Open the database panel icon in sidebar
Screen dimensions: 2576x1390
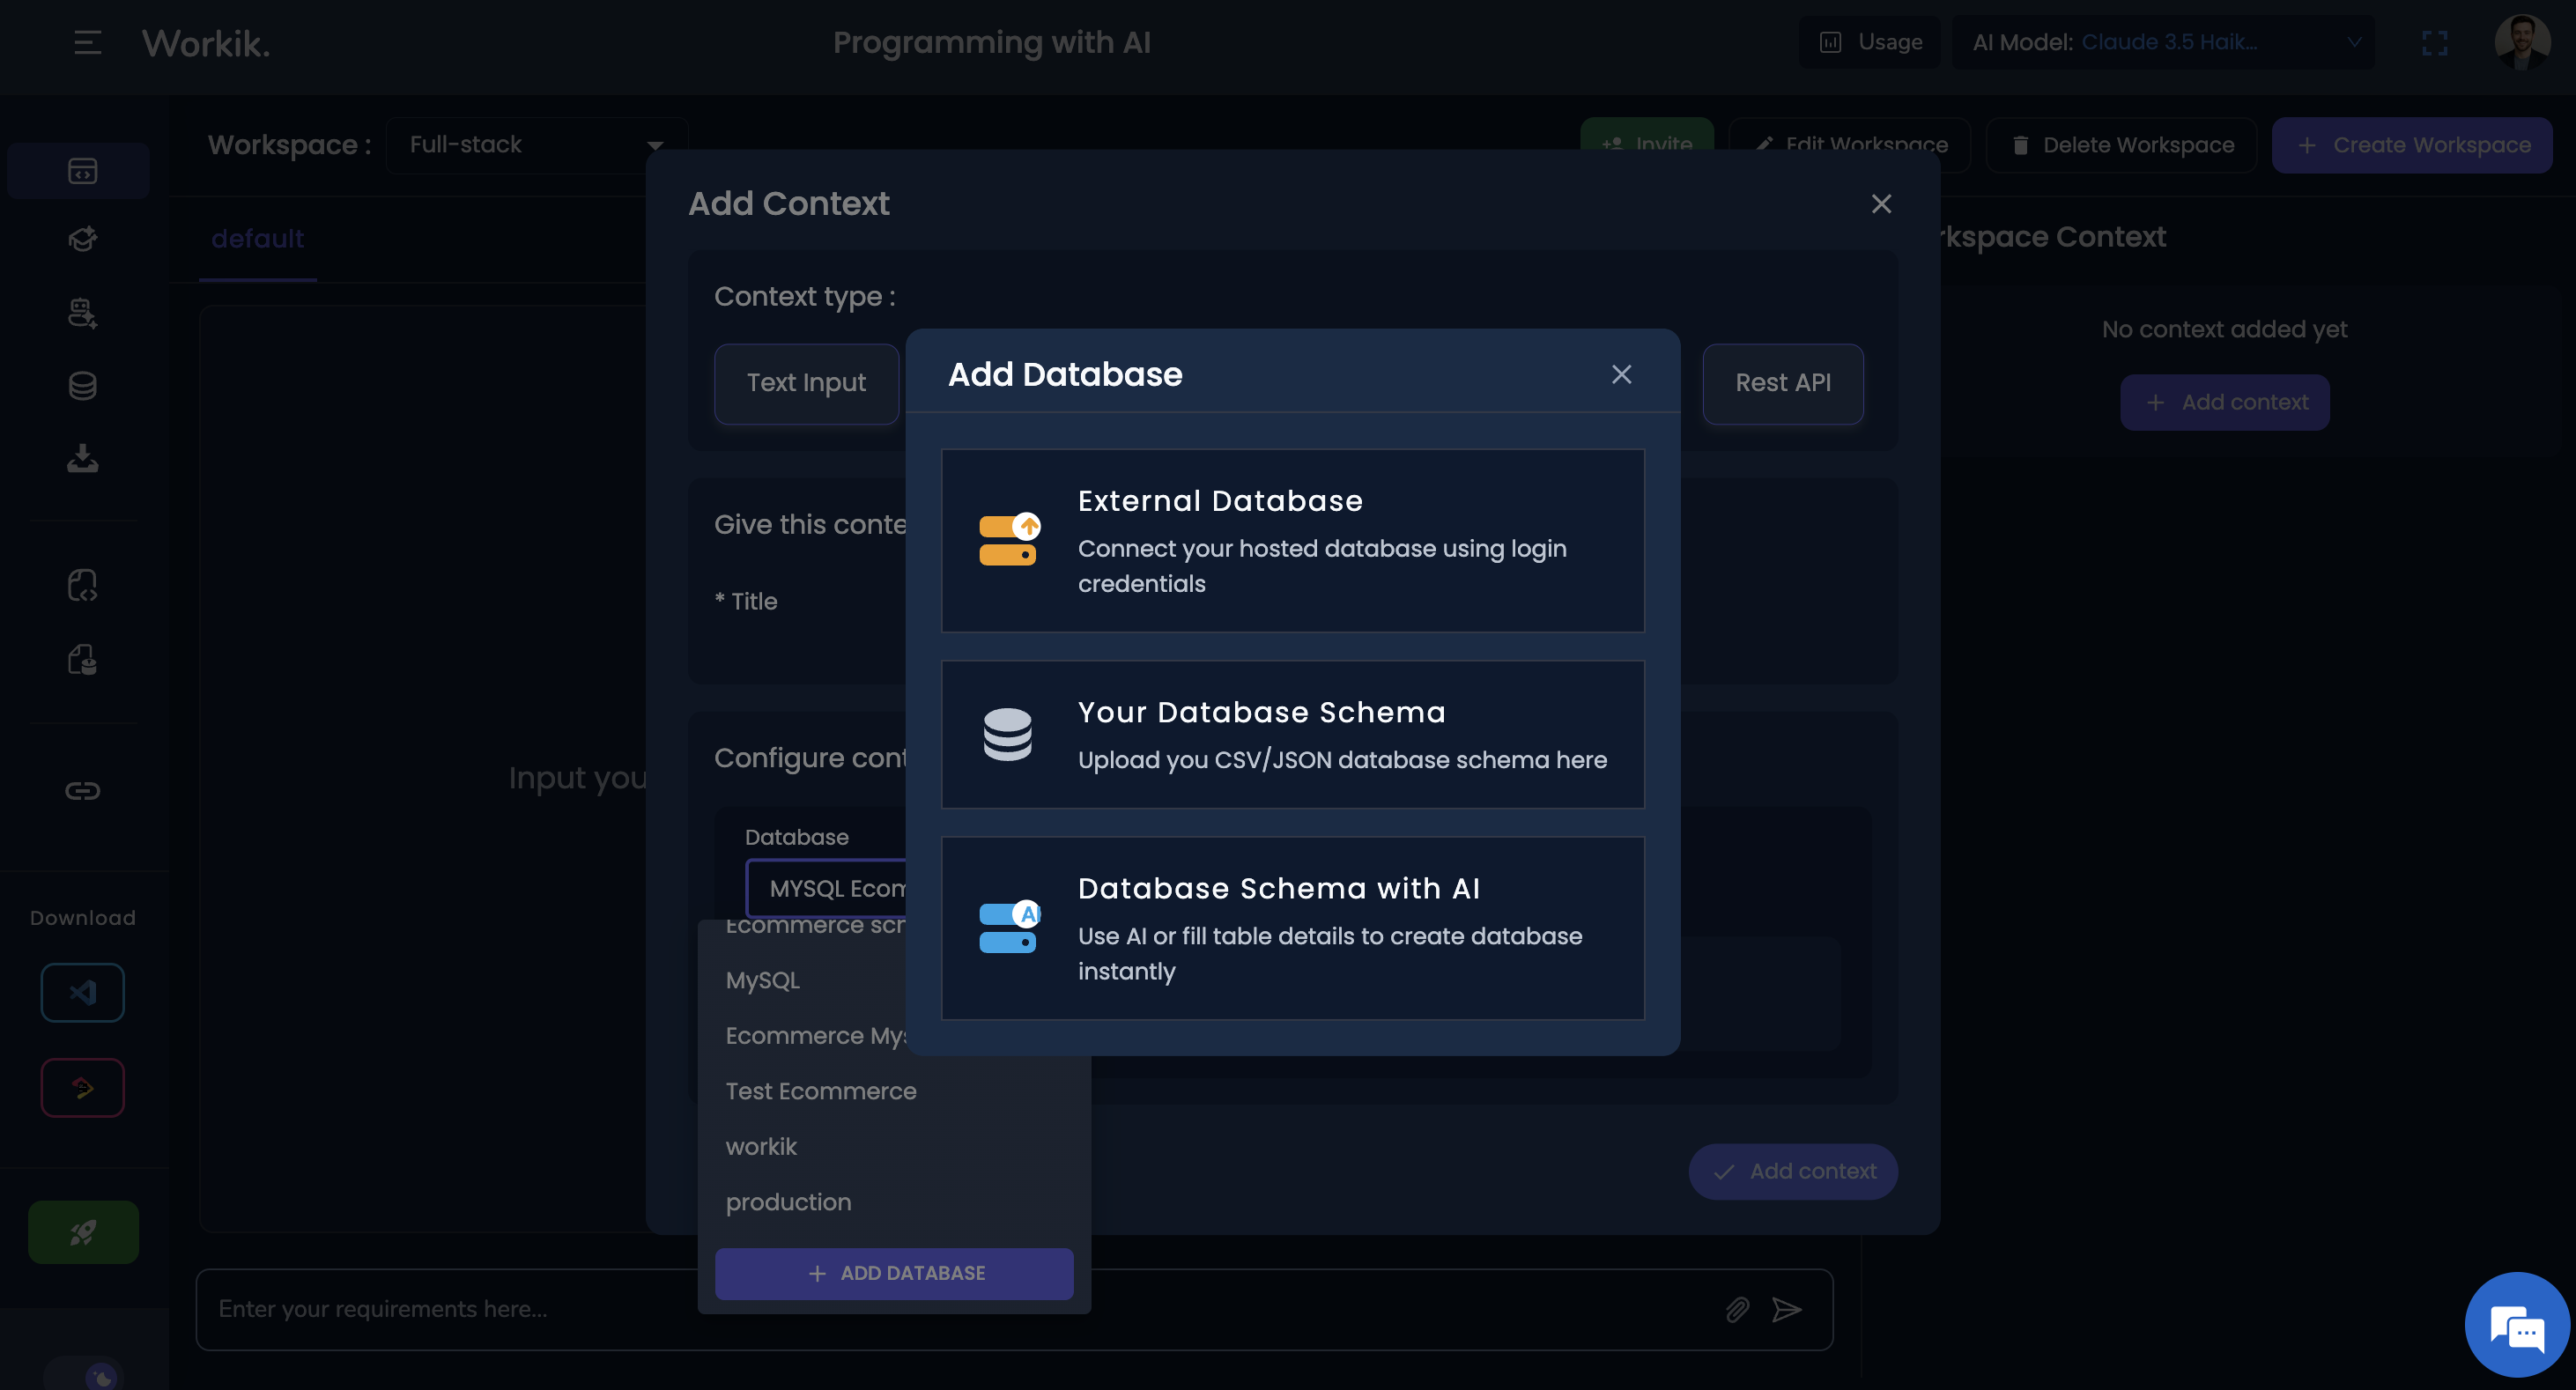[82, 385]
